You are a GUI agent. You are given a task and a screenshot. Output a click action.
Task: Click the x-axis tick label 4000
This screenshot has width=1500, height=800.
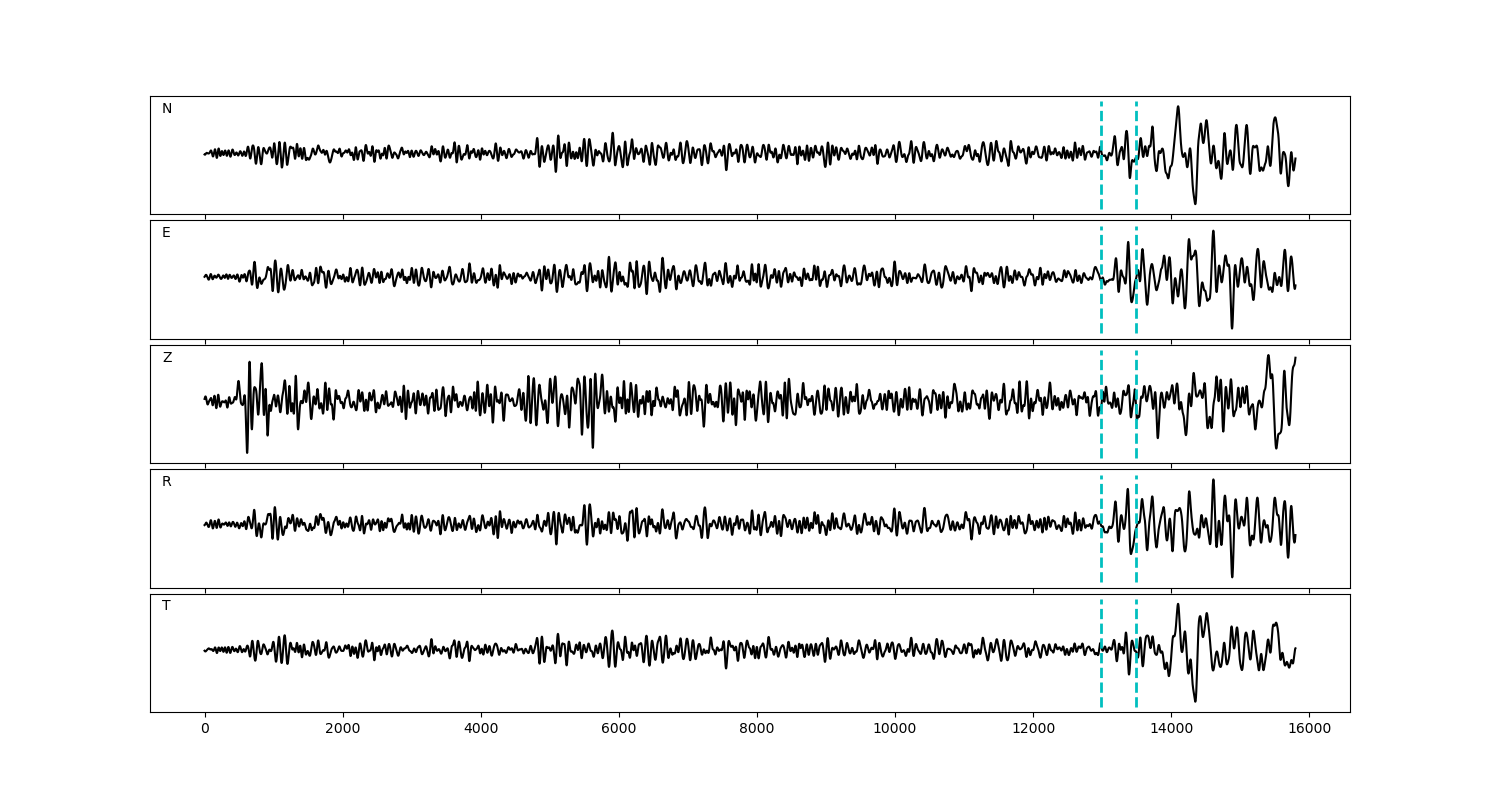pos(481,729)
